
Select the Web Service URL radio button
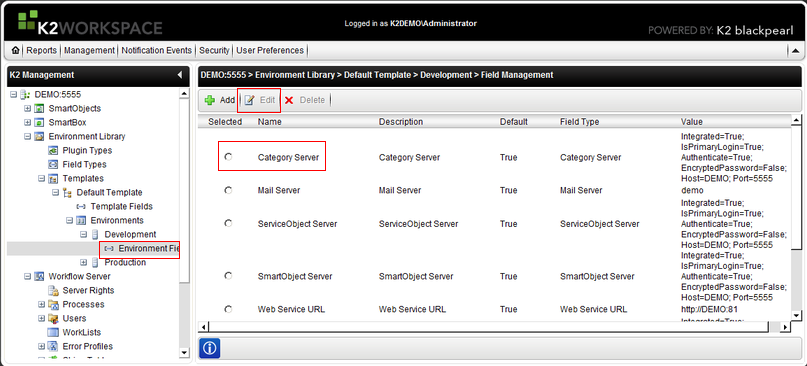tap(228, 309)
